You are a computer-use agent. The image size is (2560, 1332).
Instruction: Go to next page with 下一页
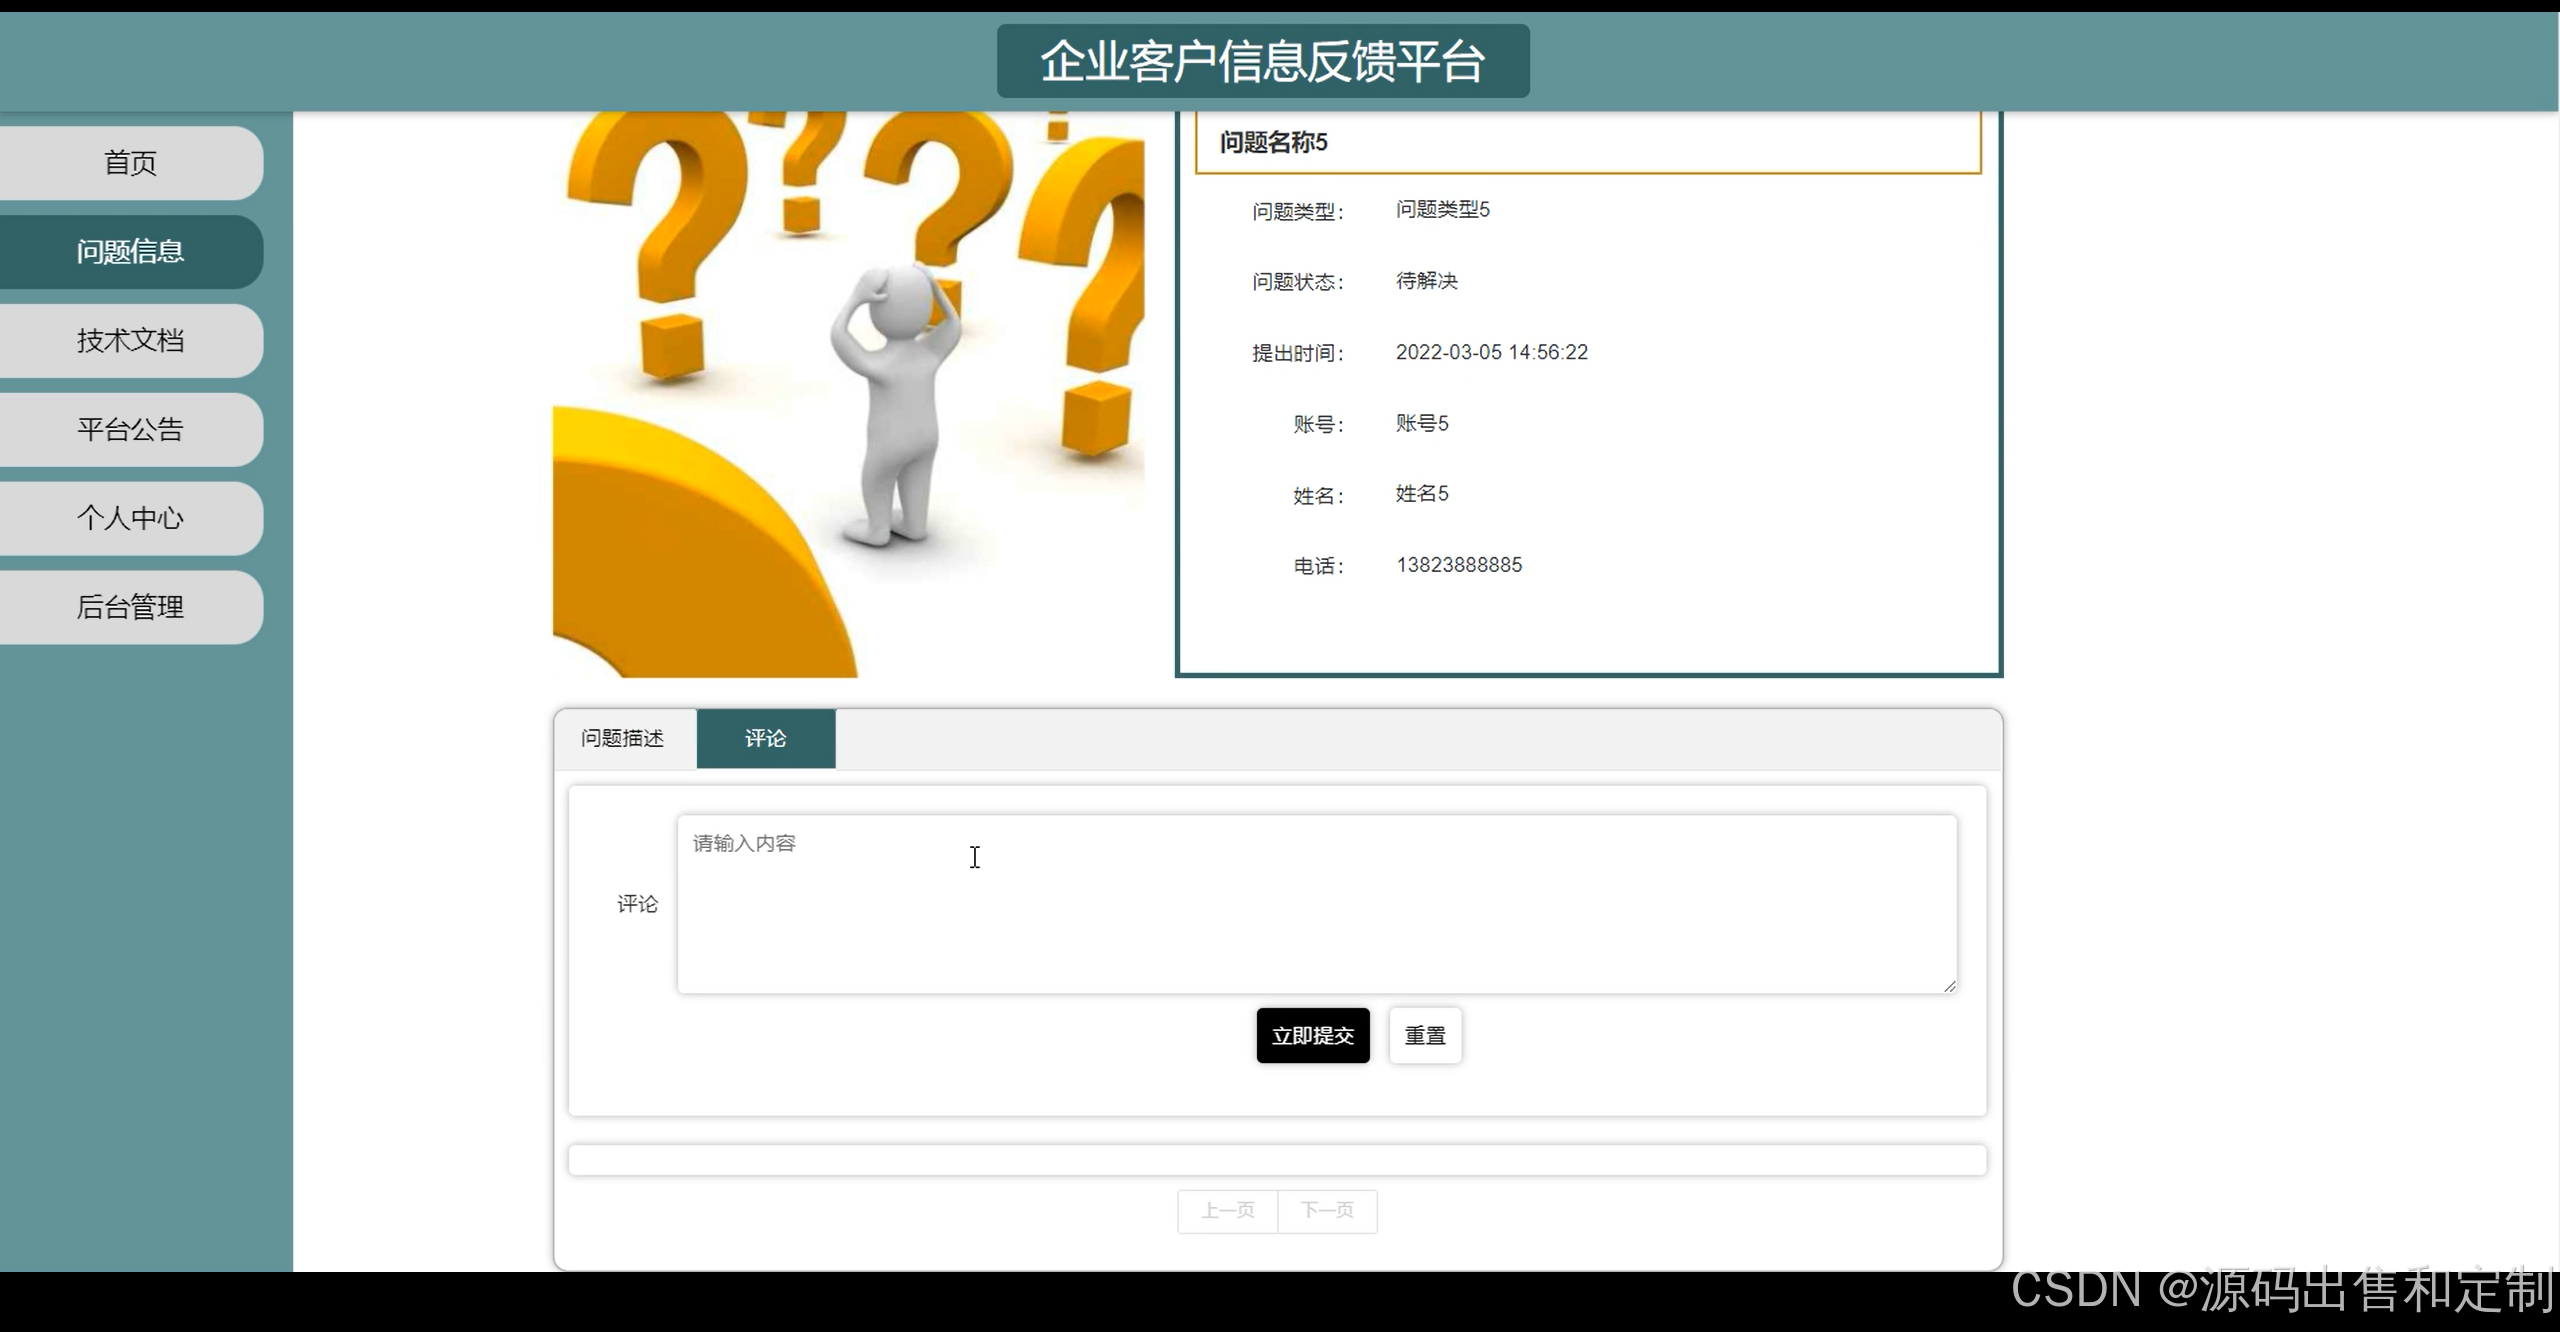(x=1327, y=1211)
